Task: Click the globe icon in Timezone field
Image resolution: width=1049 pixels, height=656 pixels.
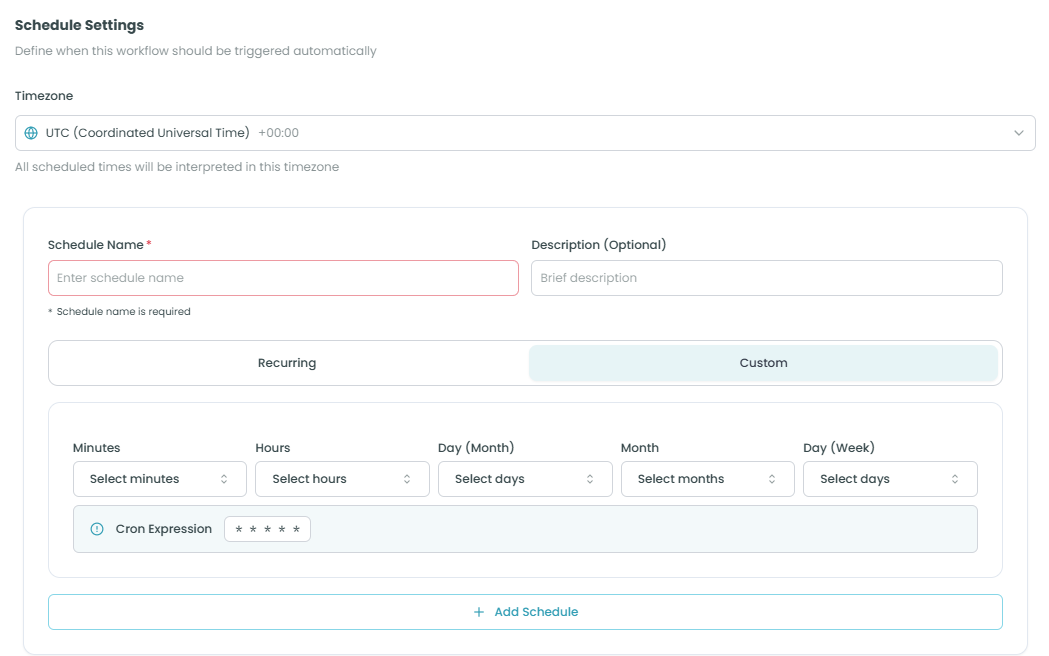Action: (31, 133)
